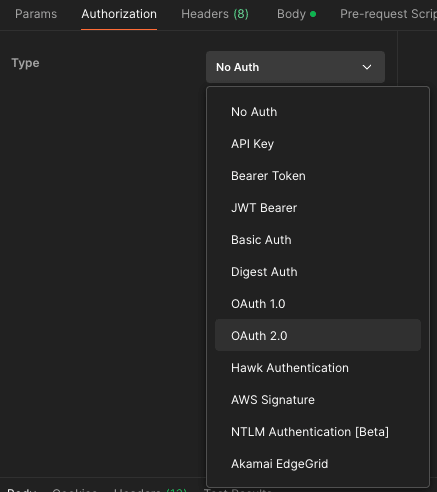Choose Hawk Authentication option
The image size is (437, 492).
pyautogui.click(x=318, y=368)
